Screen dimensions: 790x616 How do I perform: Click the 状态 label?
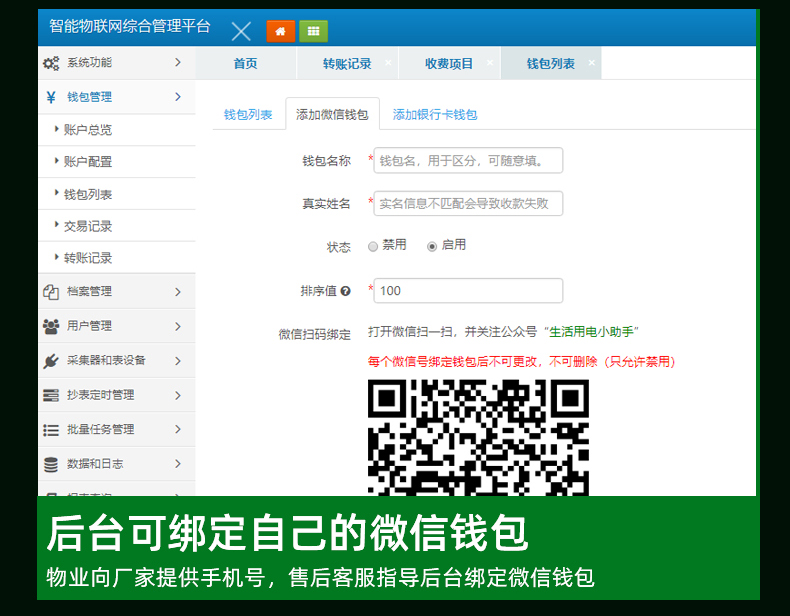(338, 247)
